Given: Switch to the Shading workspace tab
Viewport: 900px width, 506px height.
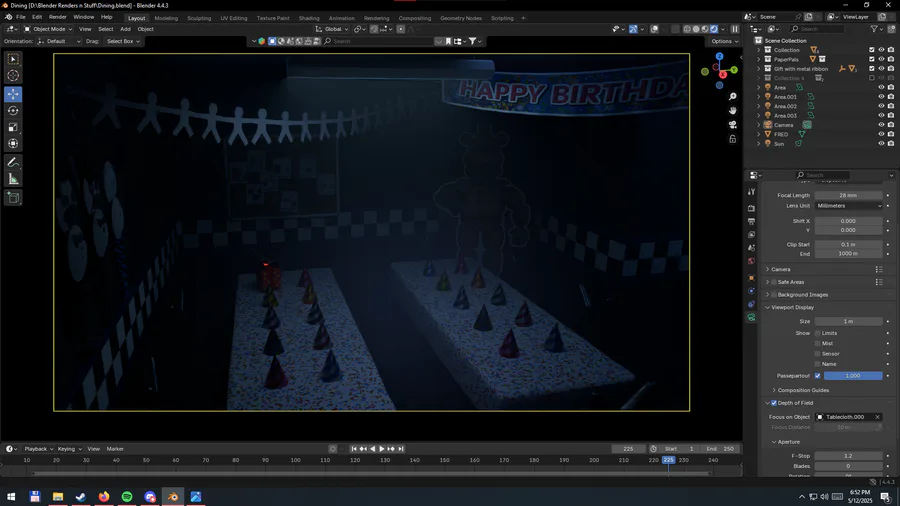Looking at the screenshot, I should tap(309, 18).
